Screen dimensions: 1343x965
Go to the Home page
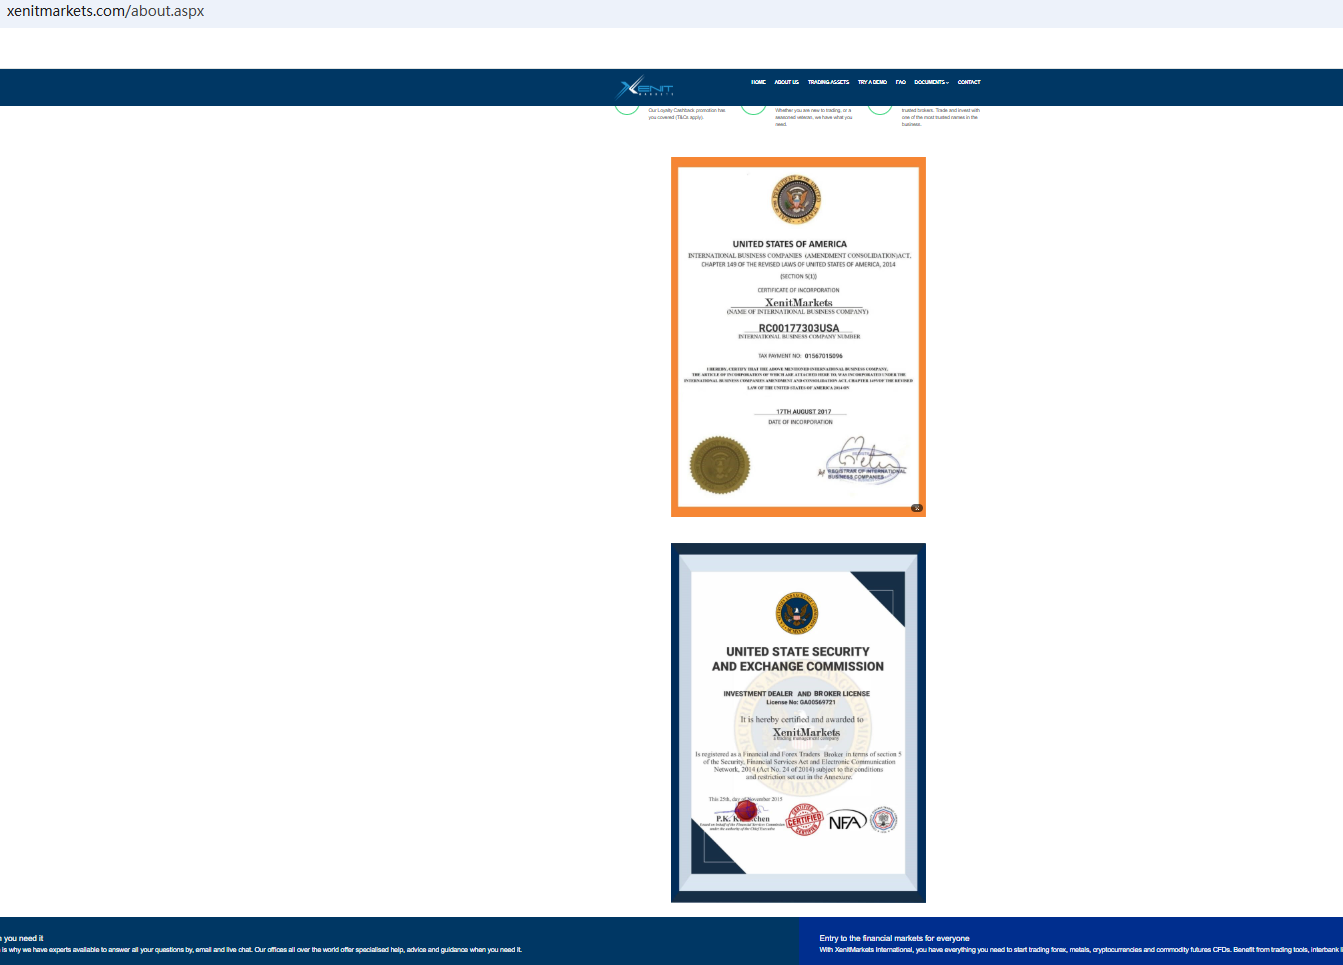[x=758, y=82]
